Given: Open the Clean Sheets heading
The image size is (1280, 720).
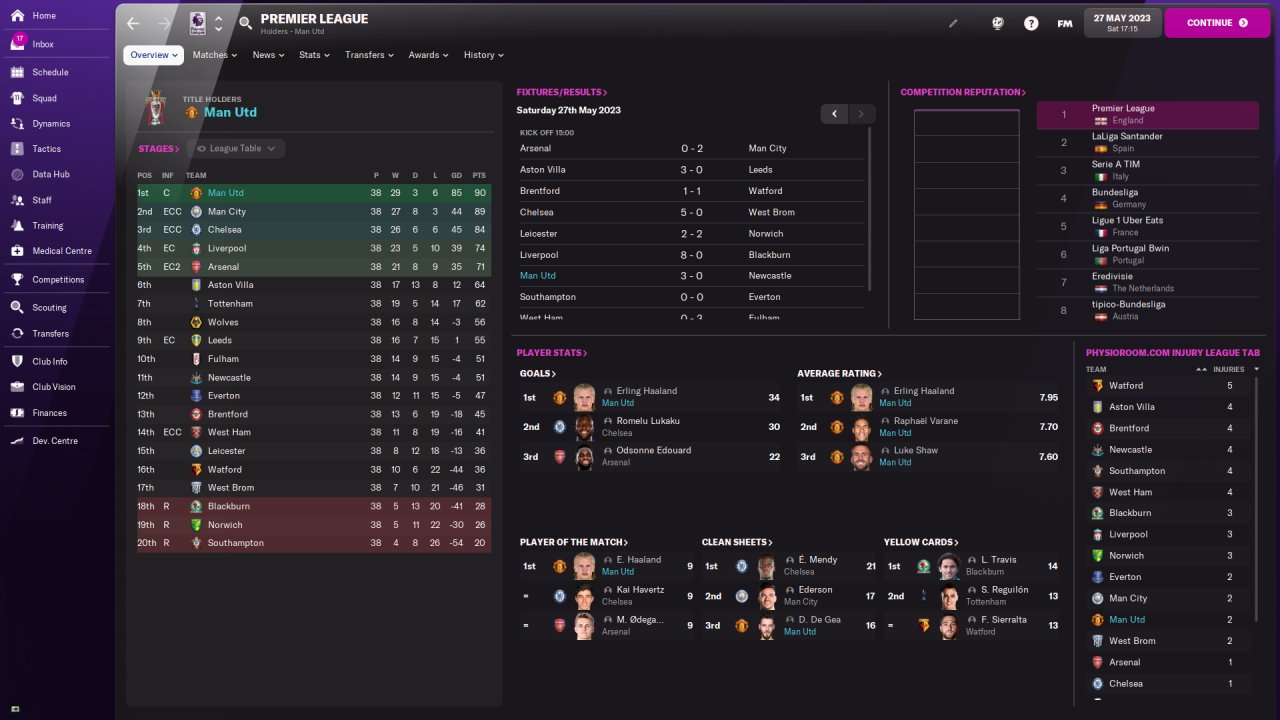Looking at the screenshot, I should coord(737,542).
